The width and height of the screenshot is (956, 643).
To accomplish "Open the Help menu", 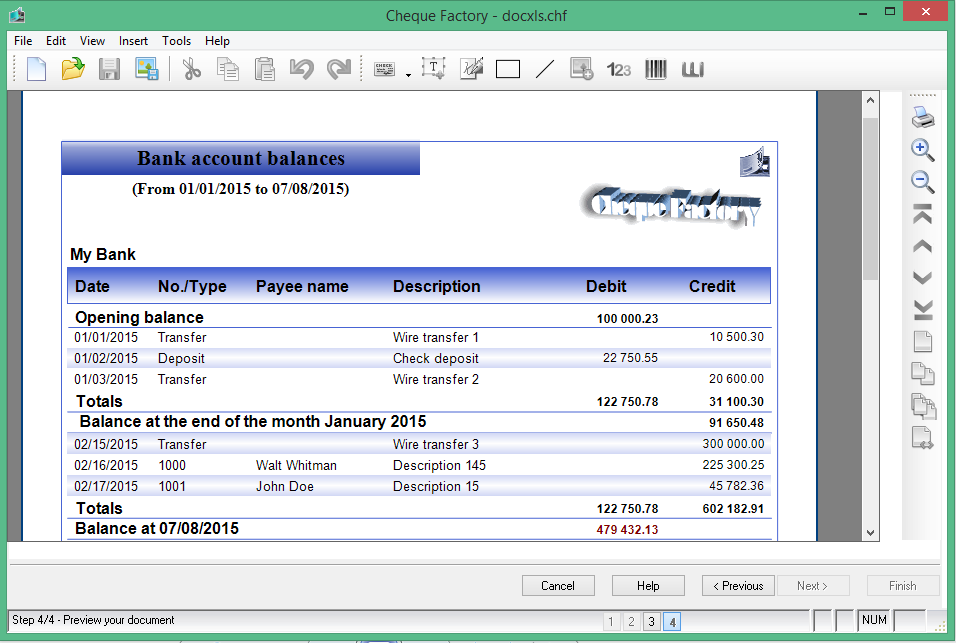I will 217,41.
